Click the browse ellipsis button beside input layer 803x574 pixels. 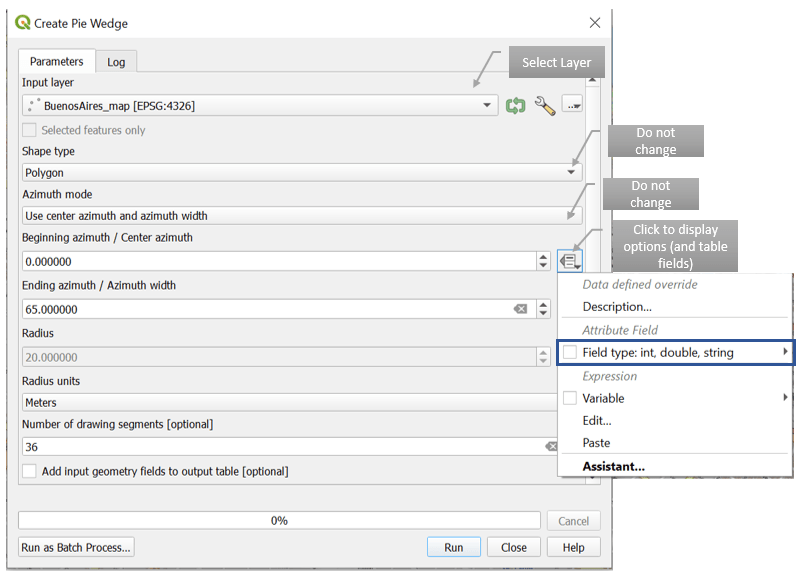(572, 104)
